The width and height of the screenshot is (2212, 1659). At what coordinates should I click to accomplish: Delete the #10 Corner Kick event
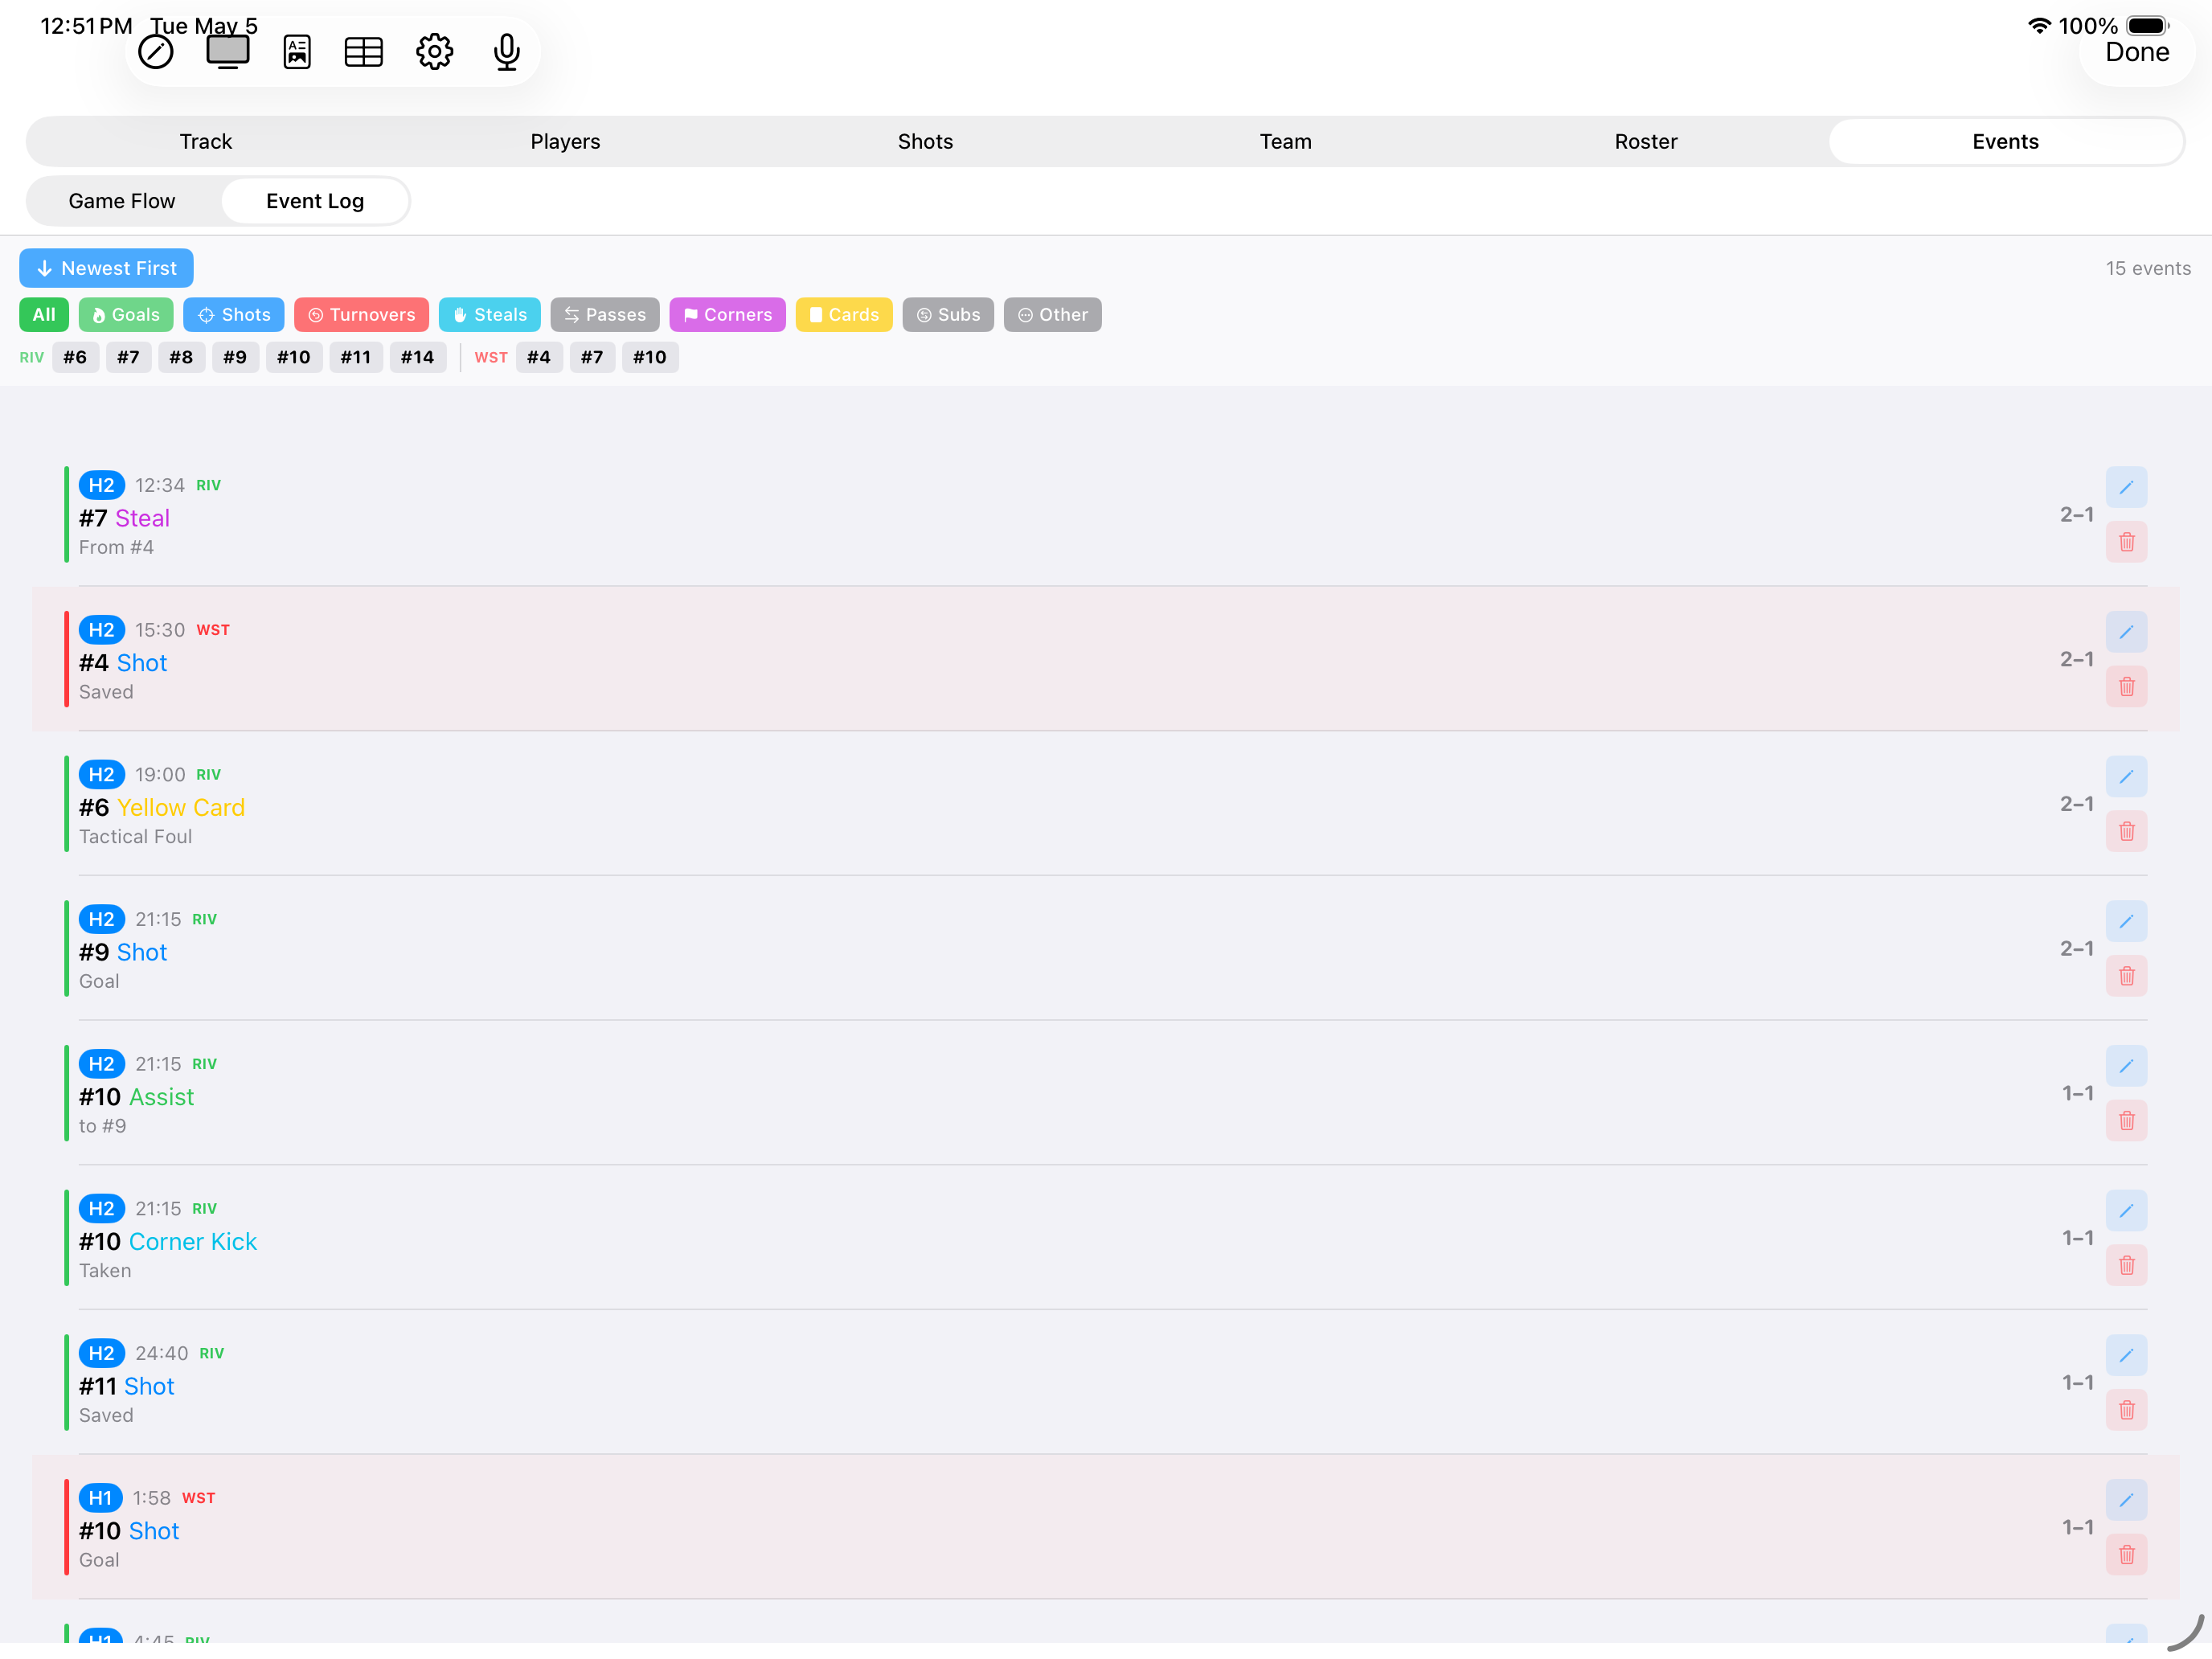coord(2126,1266)
